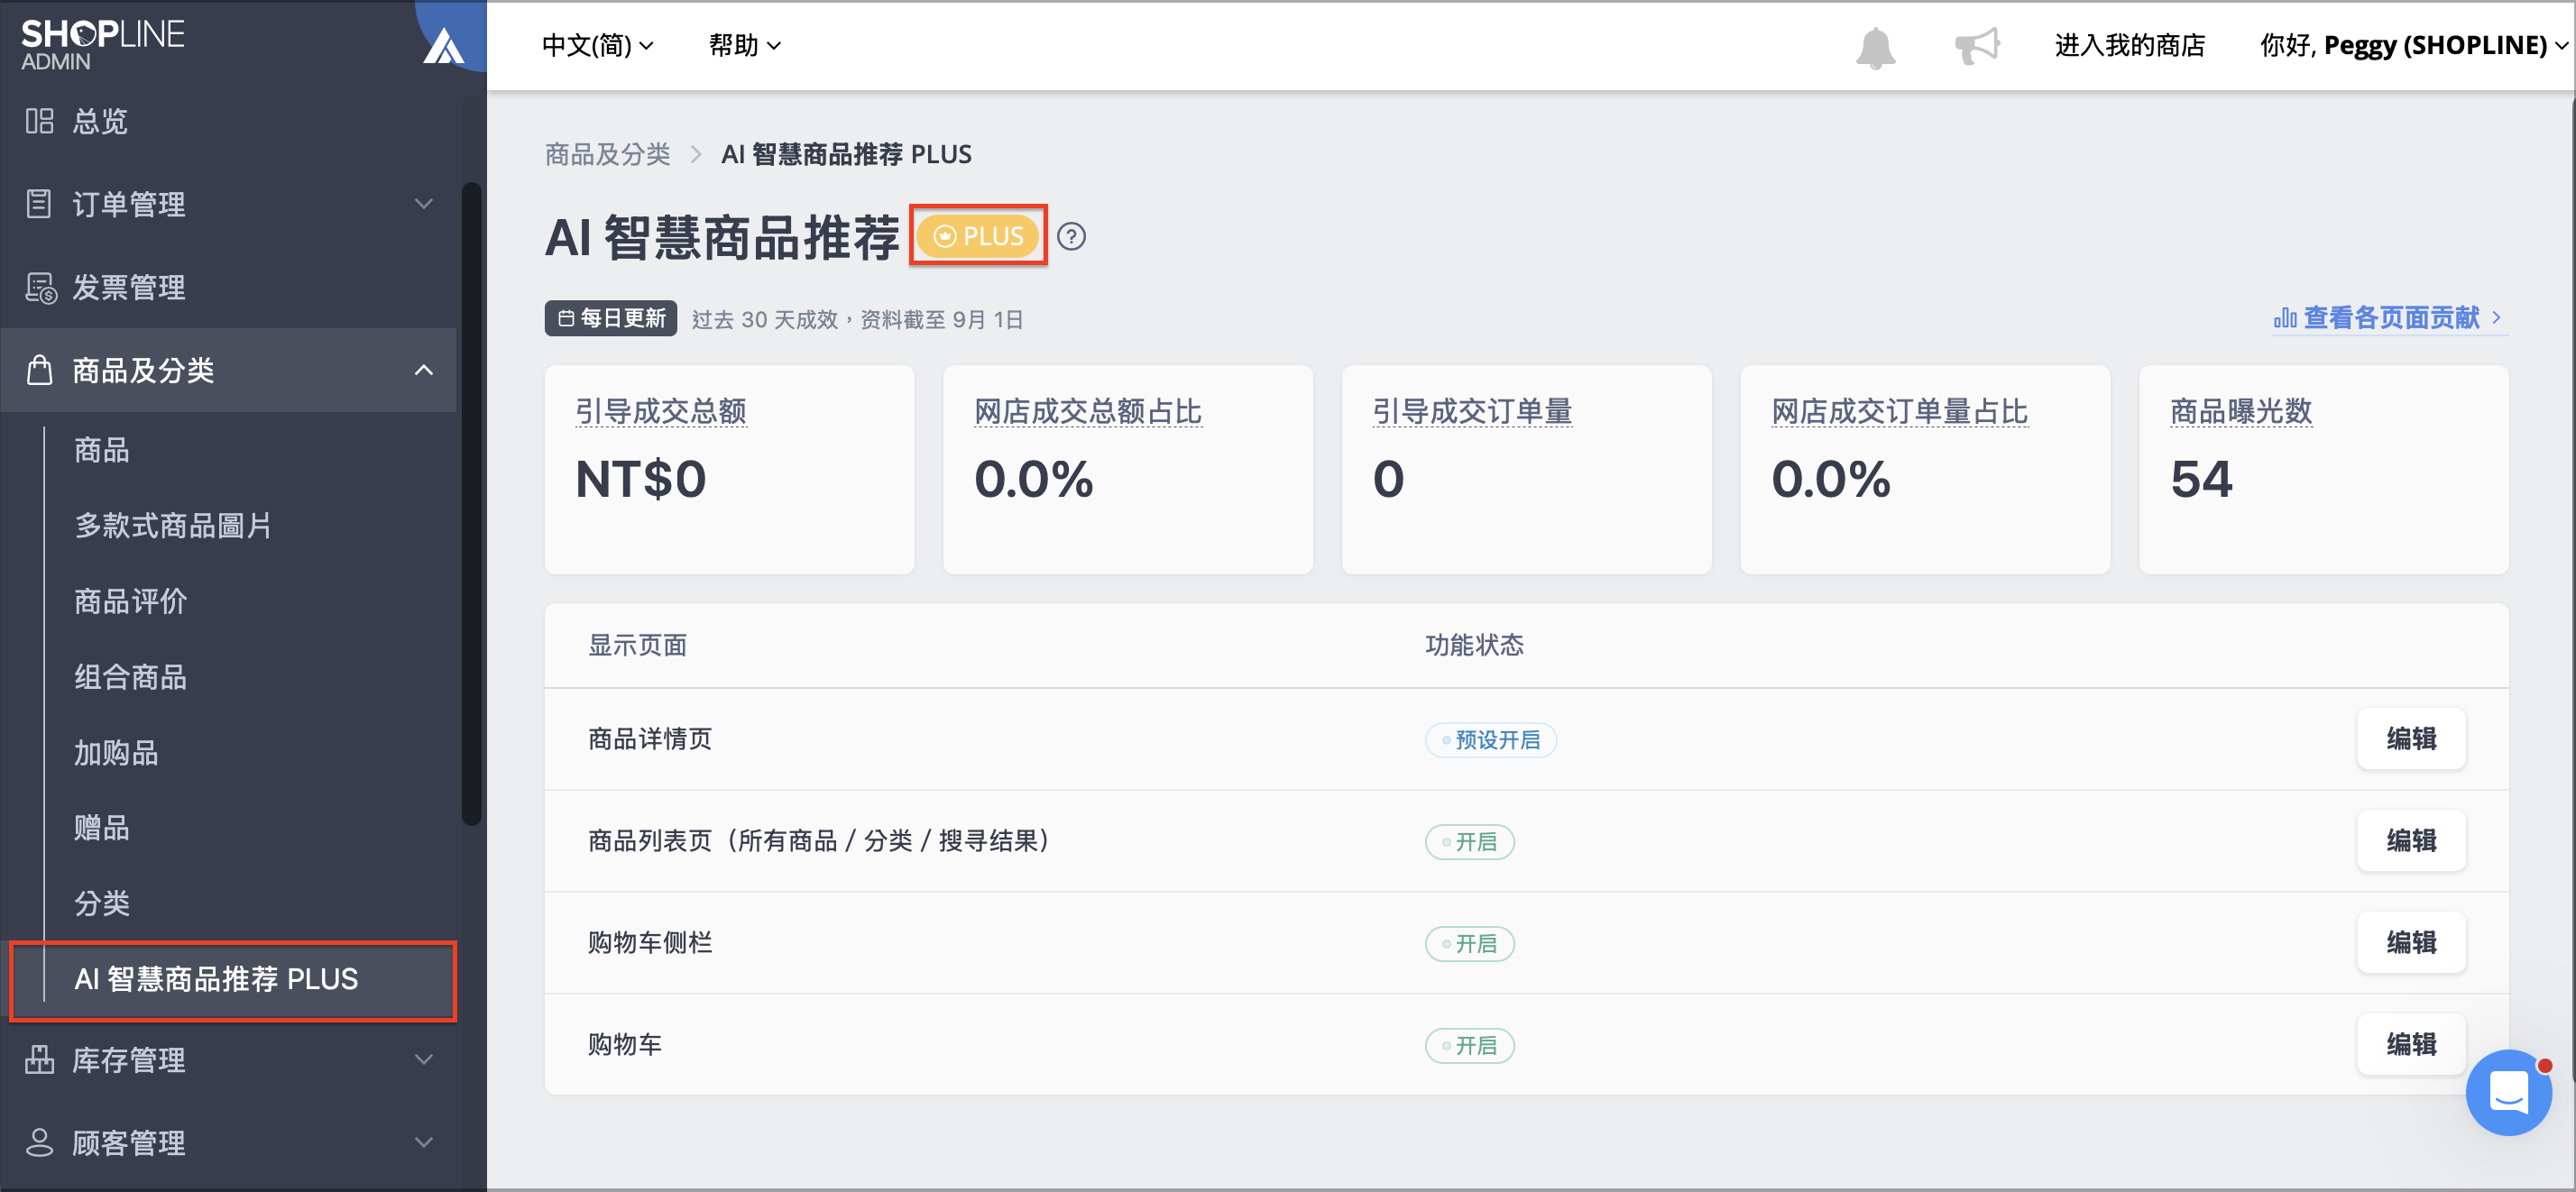Select 组合商品 submenu item
This screenshot has width=2576, height=1192.
click(x=130, y=677)
